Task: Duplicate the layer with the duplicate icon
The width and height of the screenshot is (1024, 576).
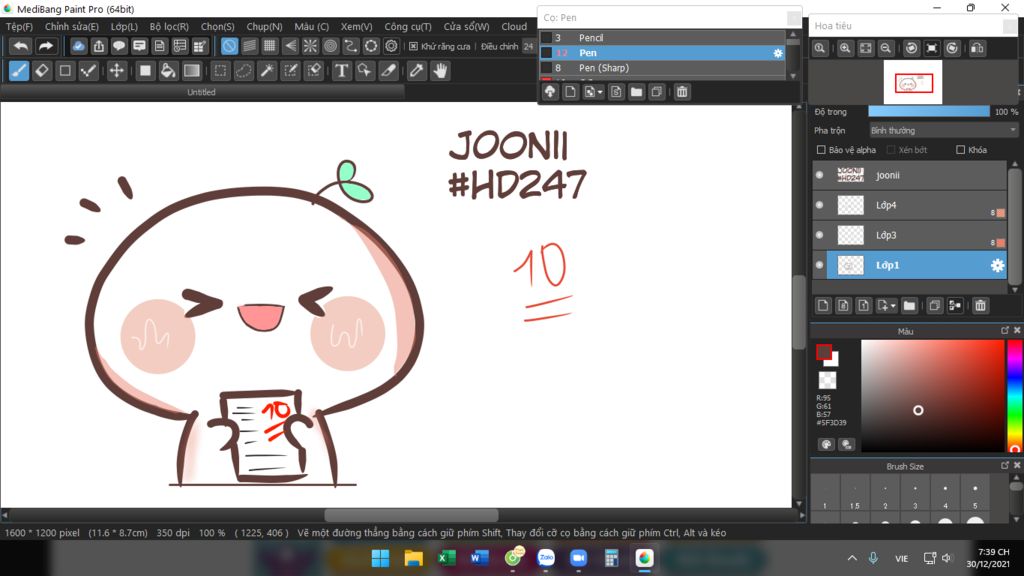Action: [x=935, y=306]
